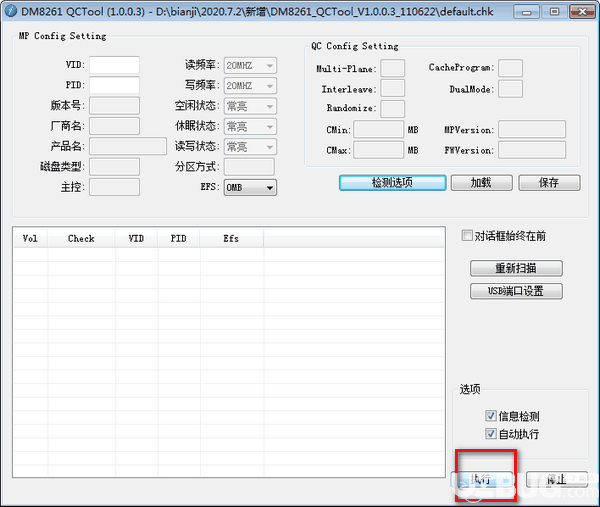Screen dimensions: 600x507
Task: Focus the PID input field
Action: (x=114, y=85)
